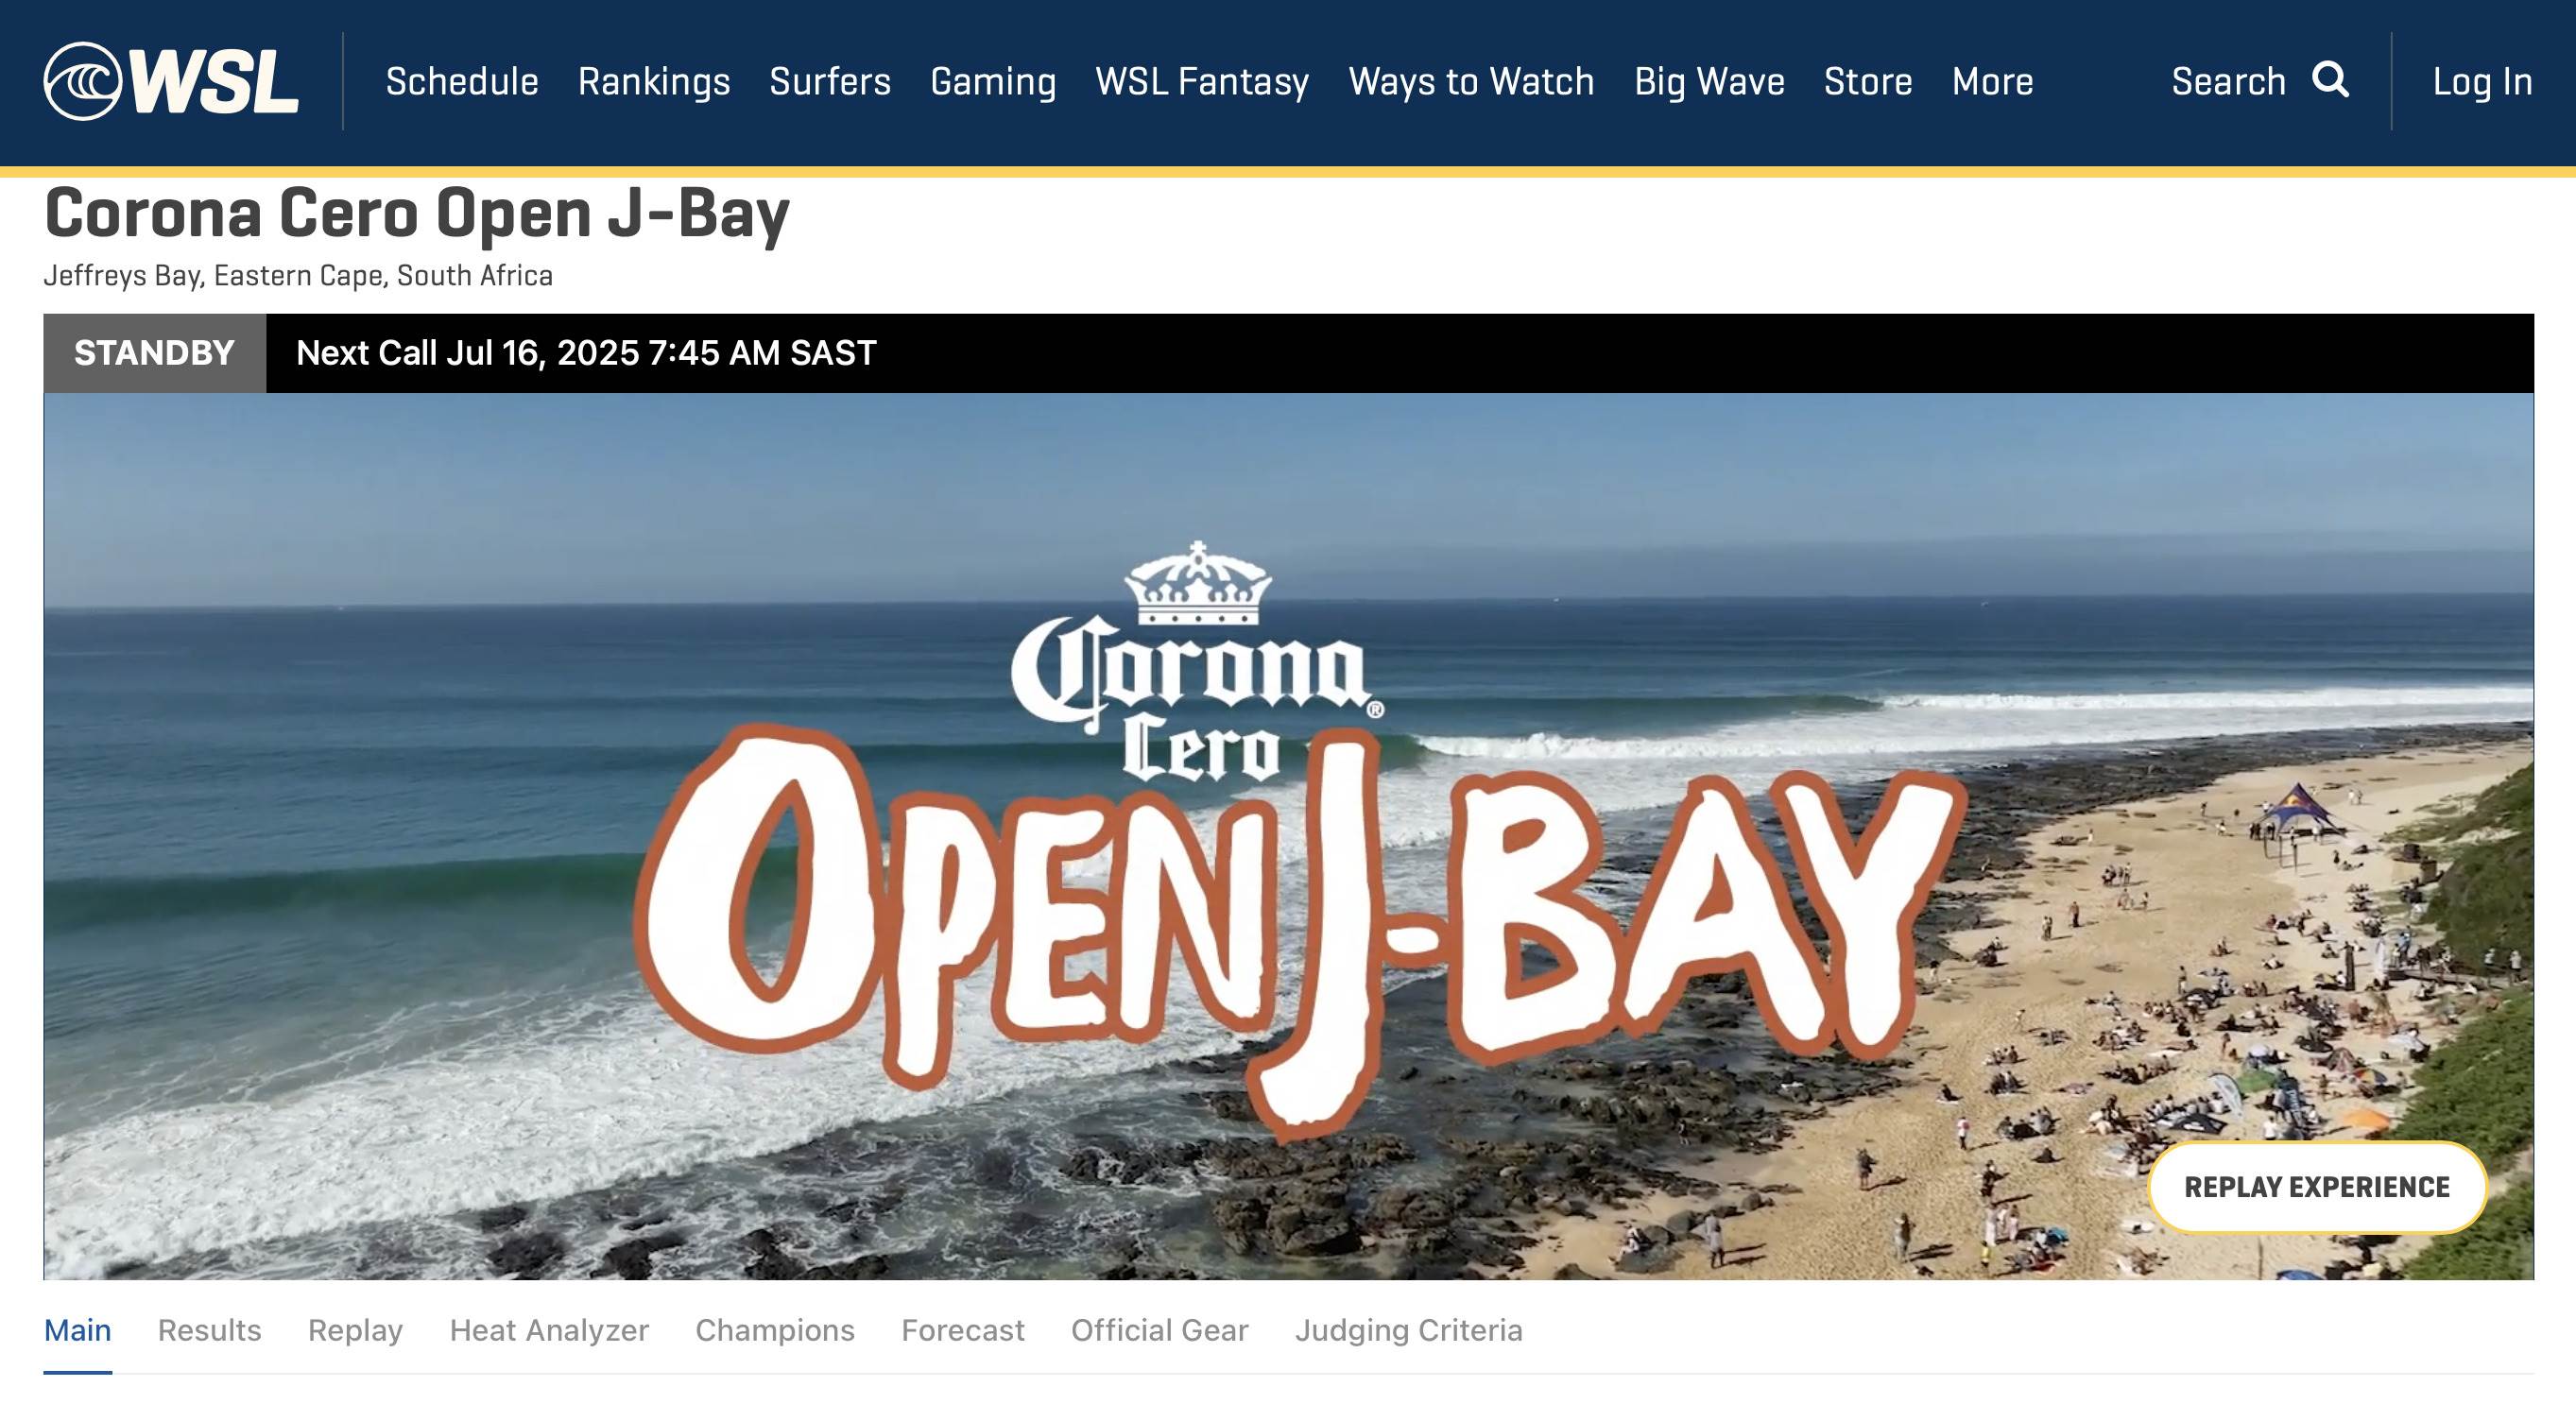Image resolution: width=2576 pixels, height=1404 pixels.
Task: Click the Replay Experience button
Action: click(2317, 1187)
